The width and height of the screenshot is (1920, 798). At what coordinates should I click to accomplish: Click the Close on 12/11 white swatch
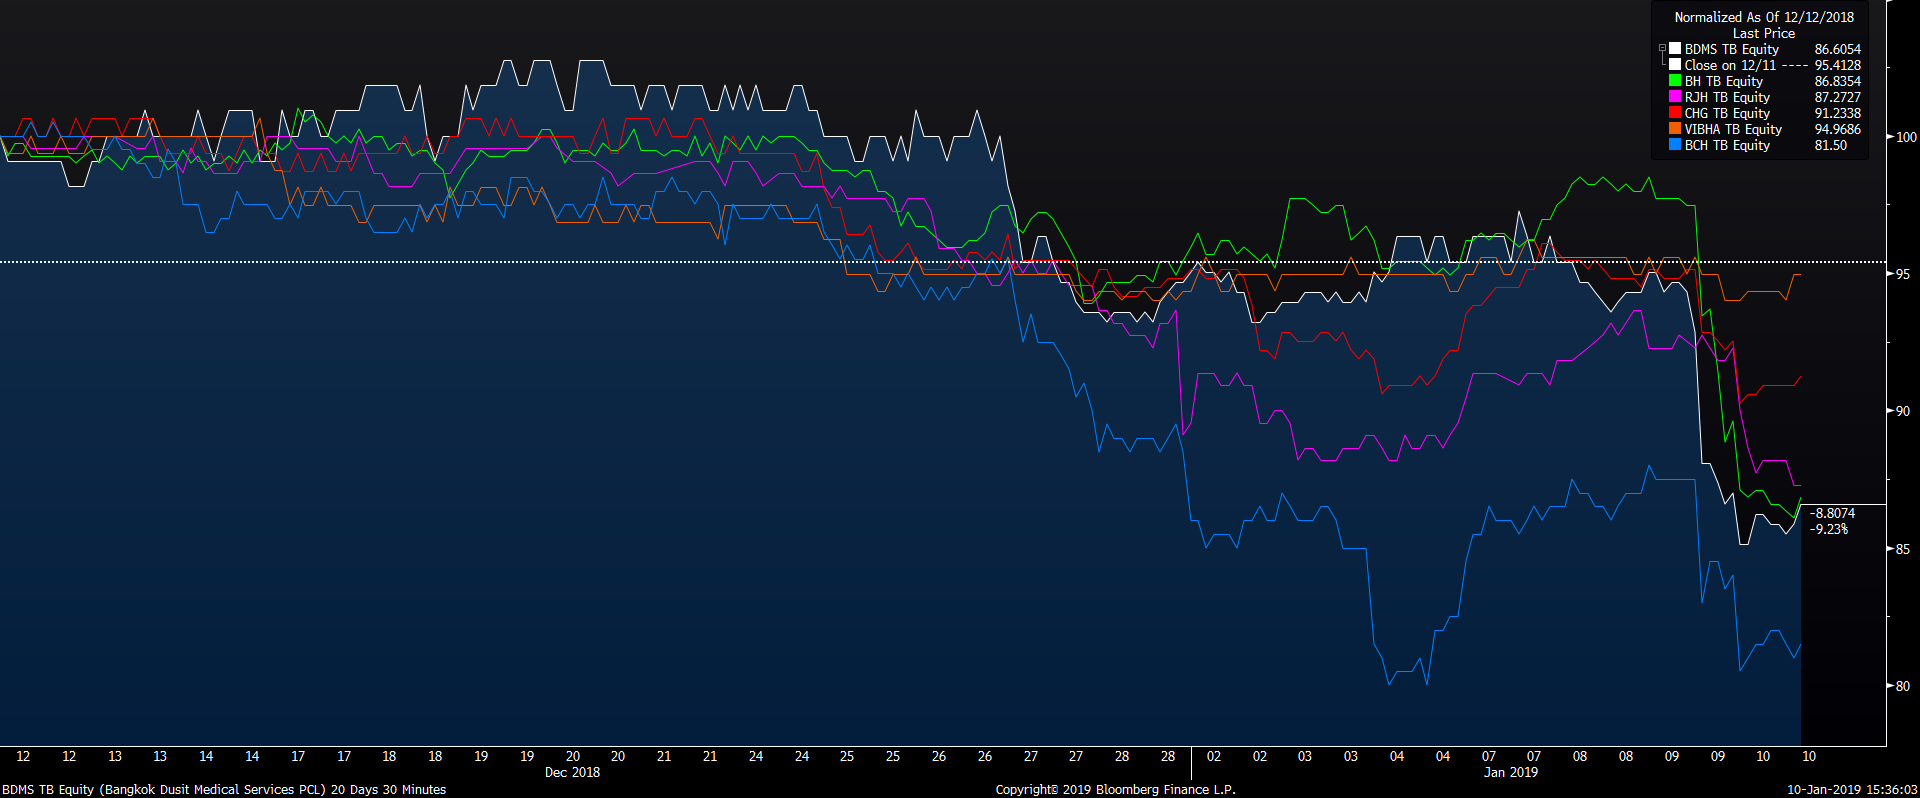tap(1675, 65)
